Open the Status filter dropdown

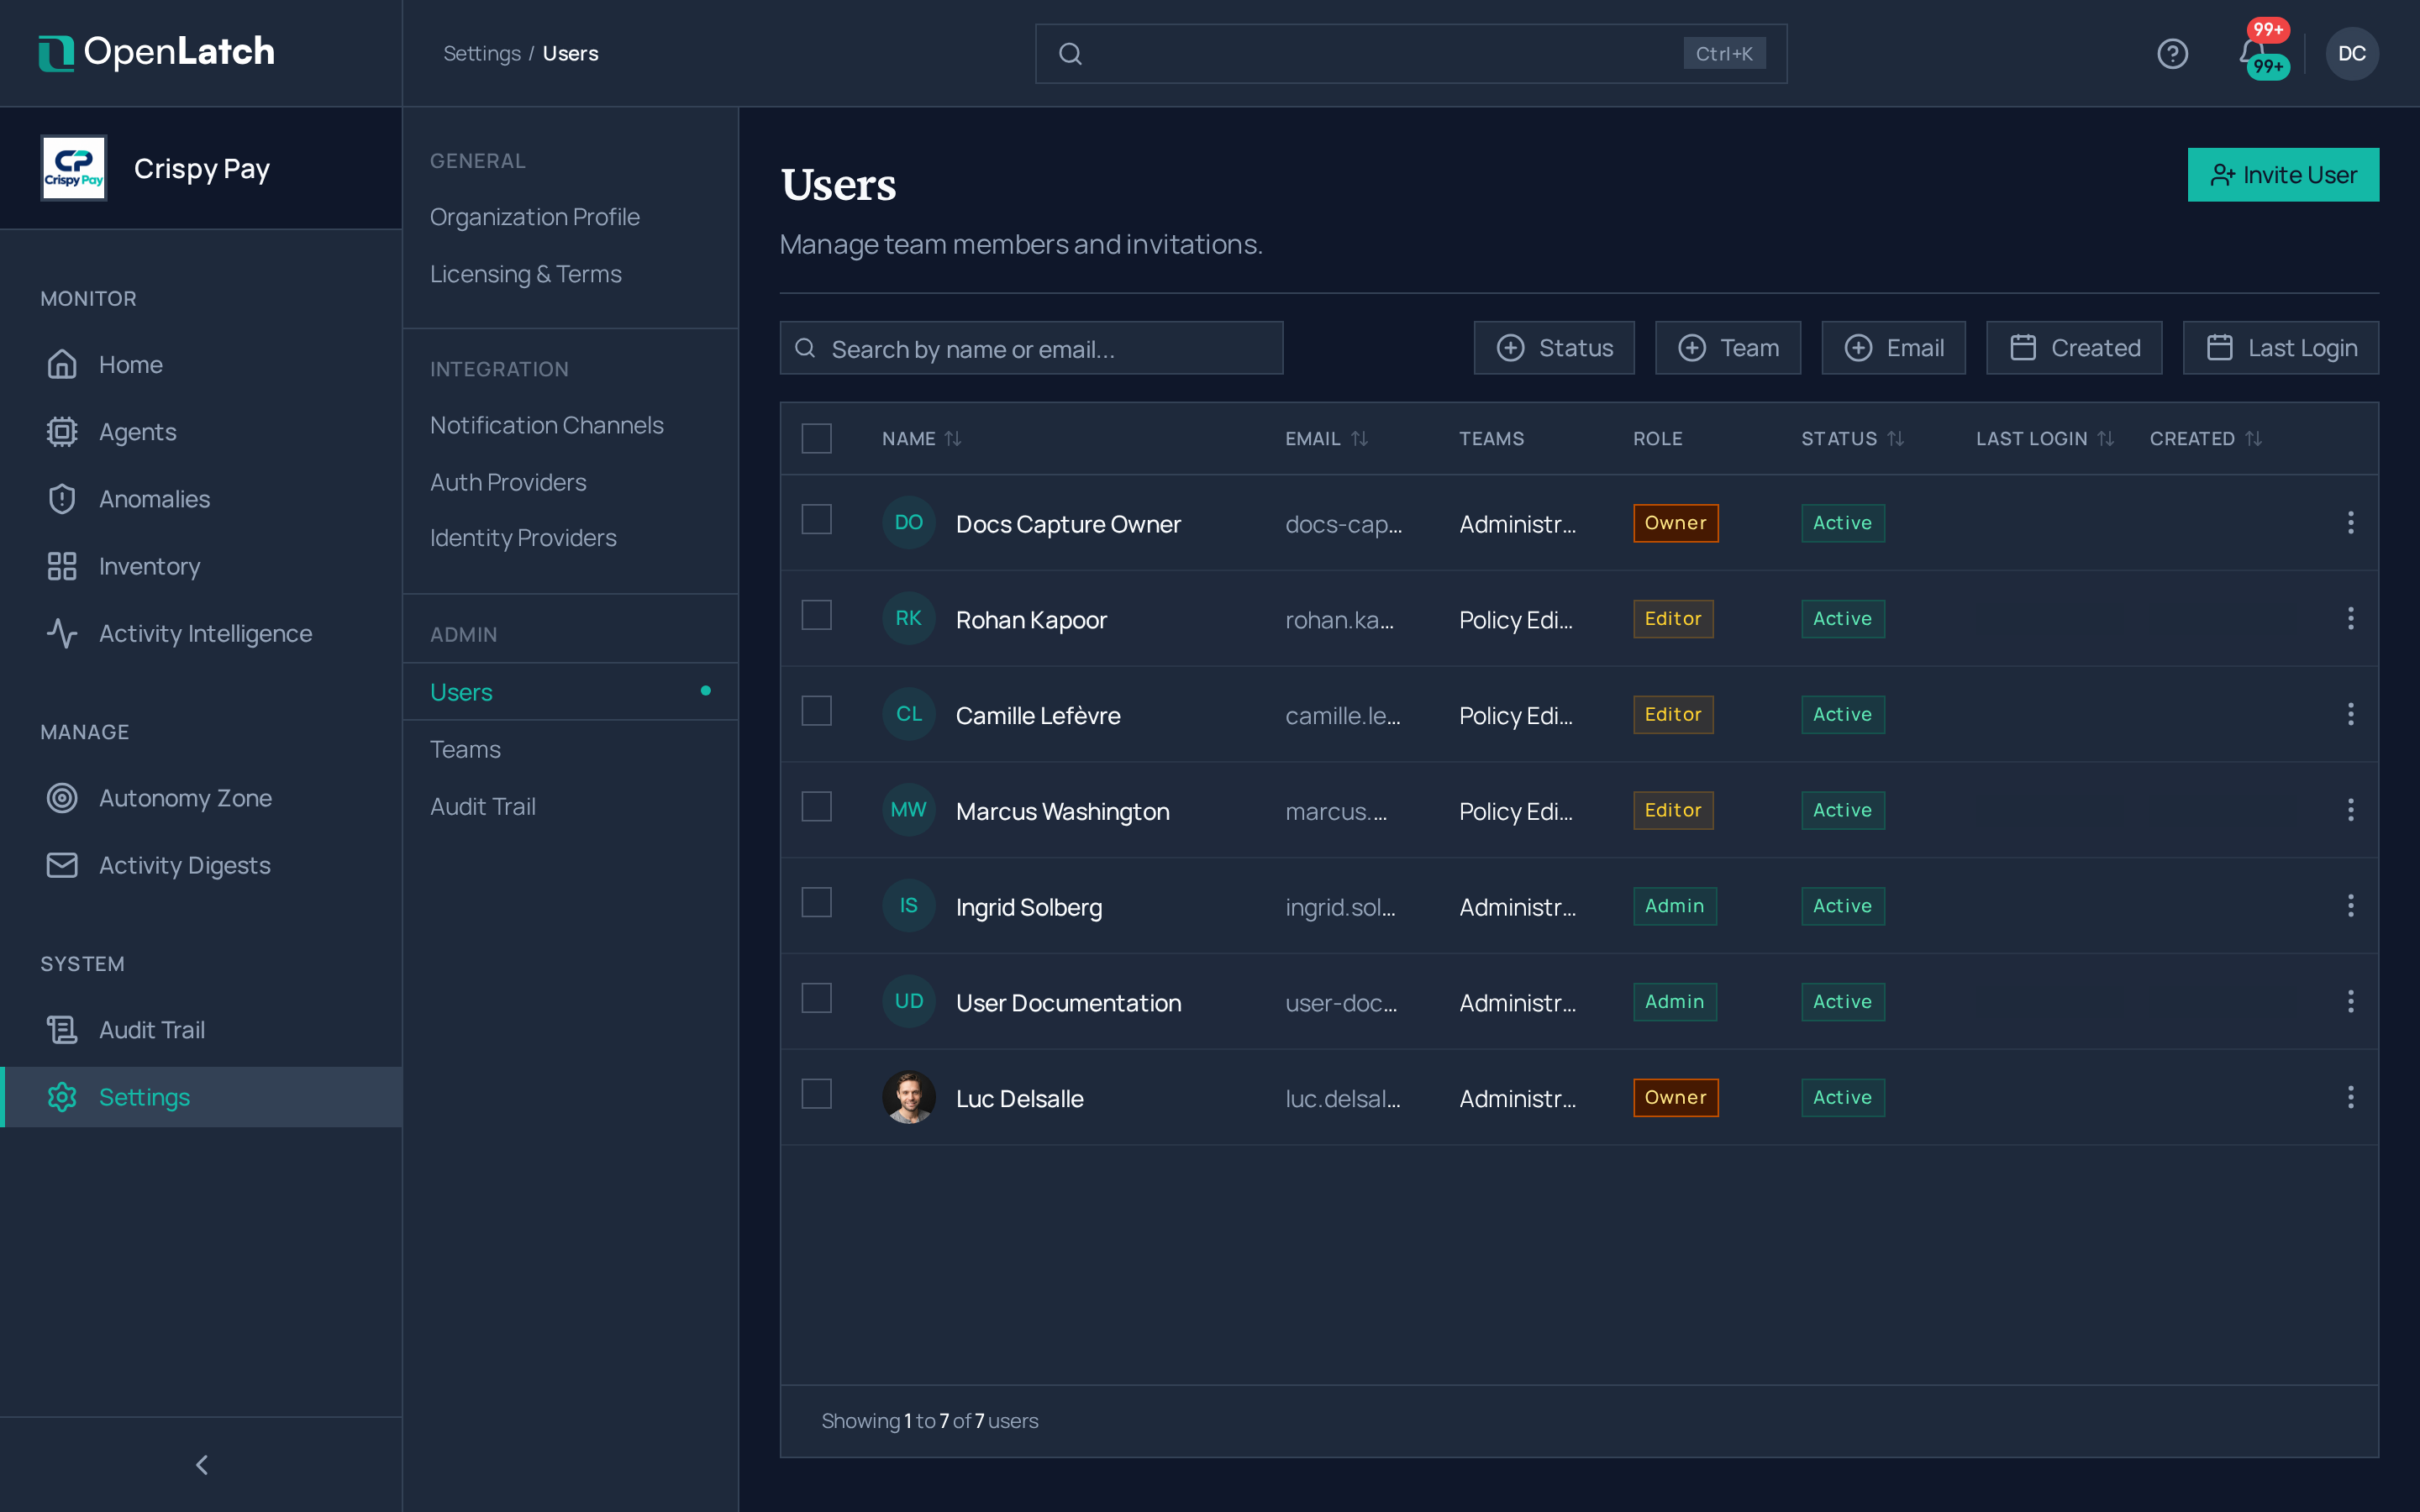pyautogui.click(x=1554, y=348)
